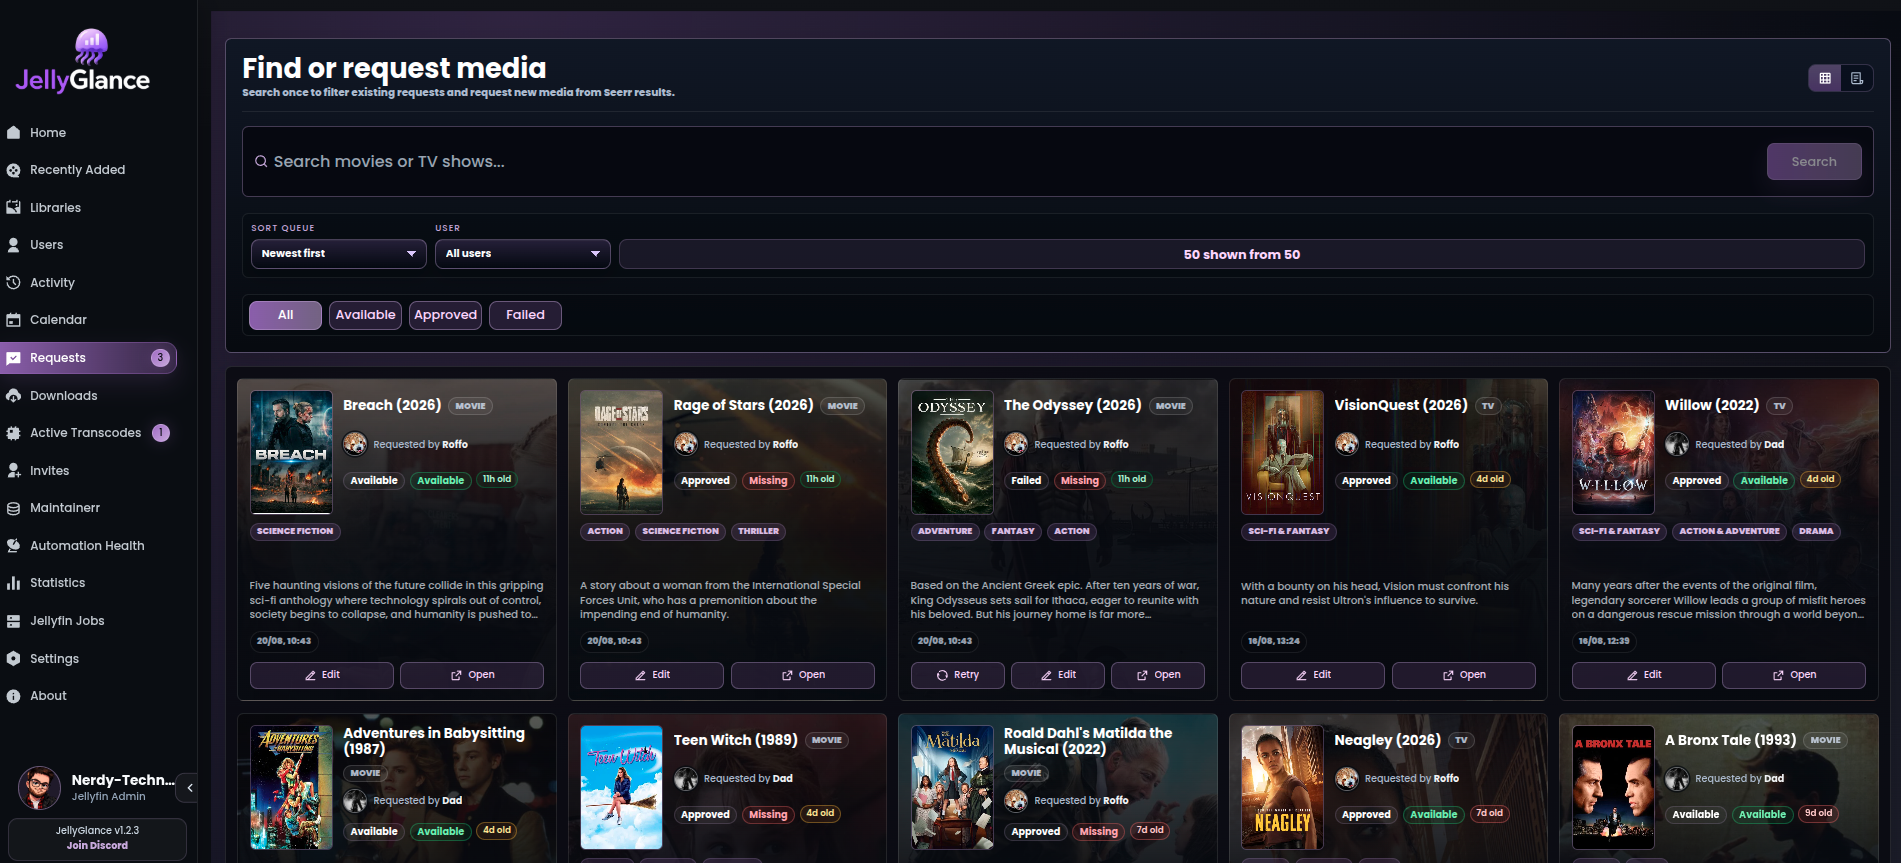The image size is (1901, 863).
Task: Open the All users filter dropdown
Action: [x=523, y=254]
